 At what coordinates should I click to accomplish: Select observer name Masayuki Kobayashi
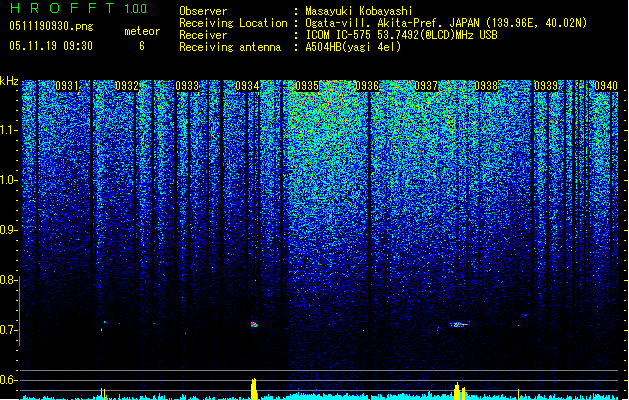[359, 11]
